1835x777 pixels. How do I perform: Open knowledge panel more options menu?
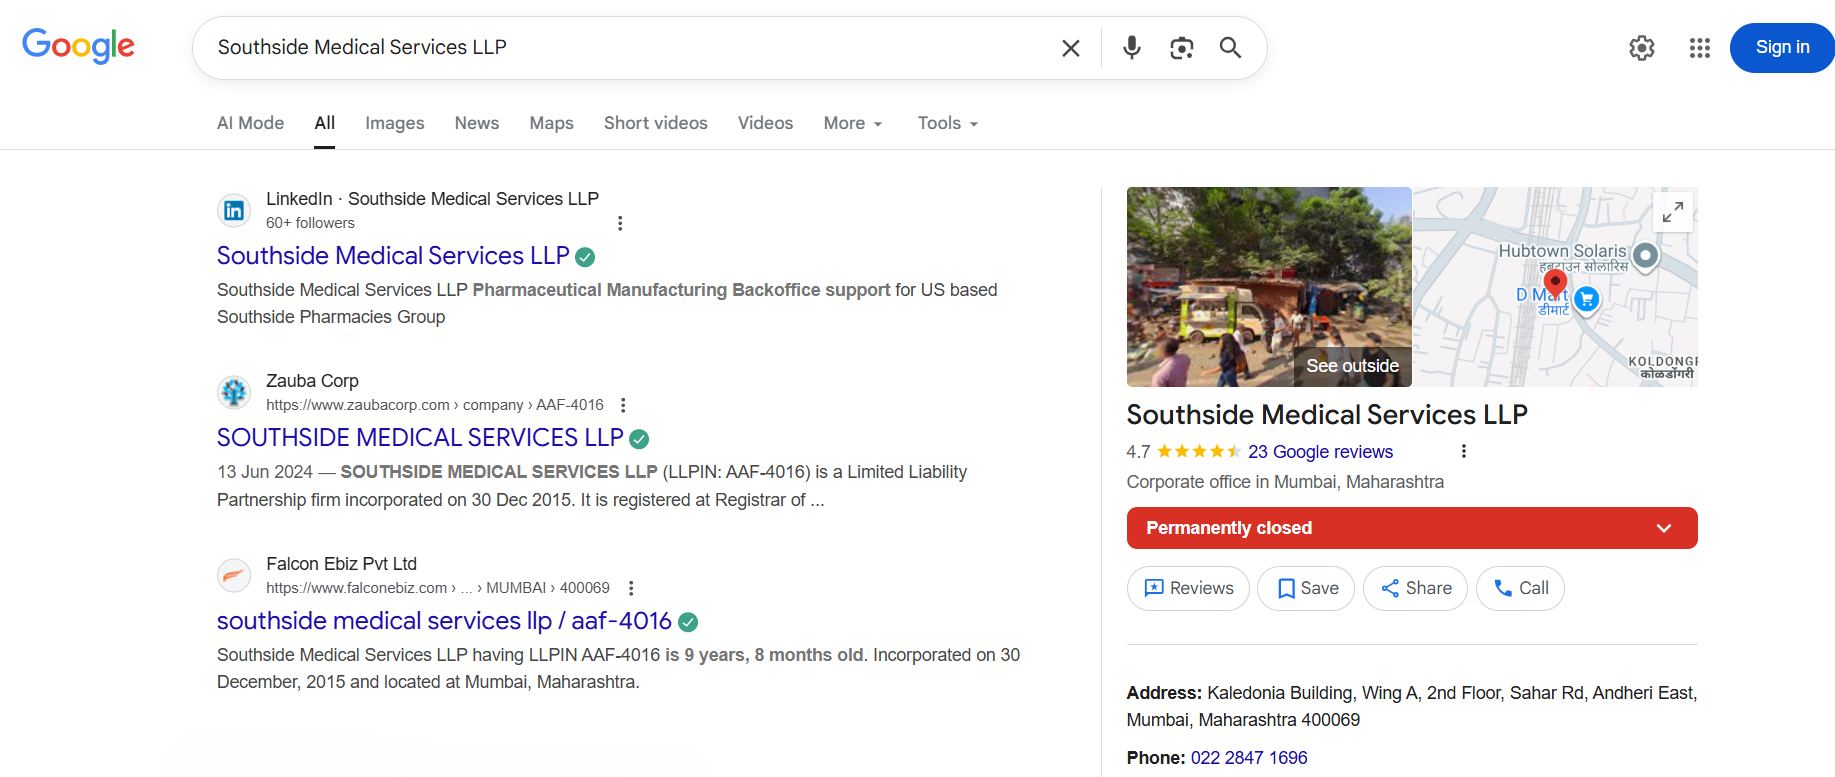coord(1464,451)
